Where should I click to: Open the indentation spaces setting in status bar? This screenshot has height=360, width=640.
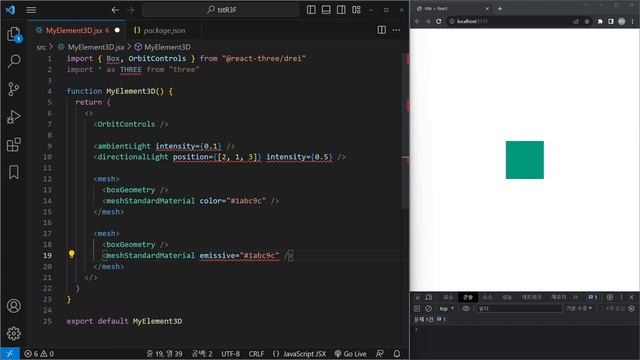pyautogui.click(x=202, y=353)
